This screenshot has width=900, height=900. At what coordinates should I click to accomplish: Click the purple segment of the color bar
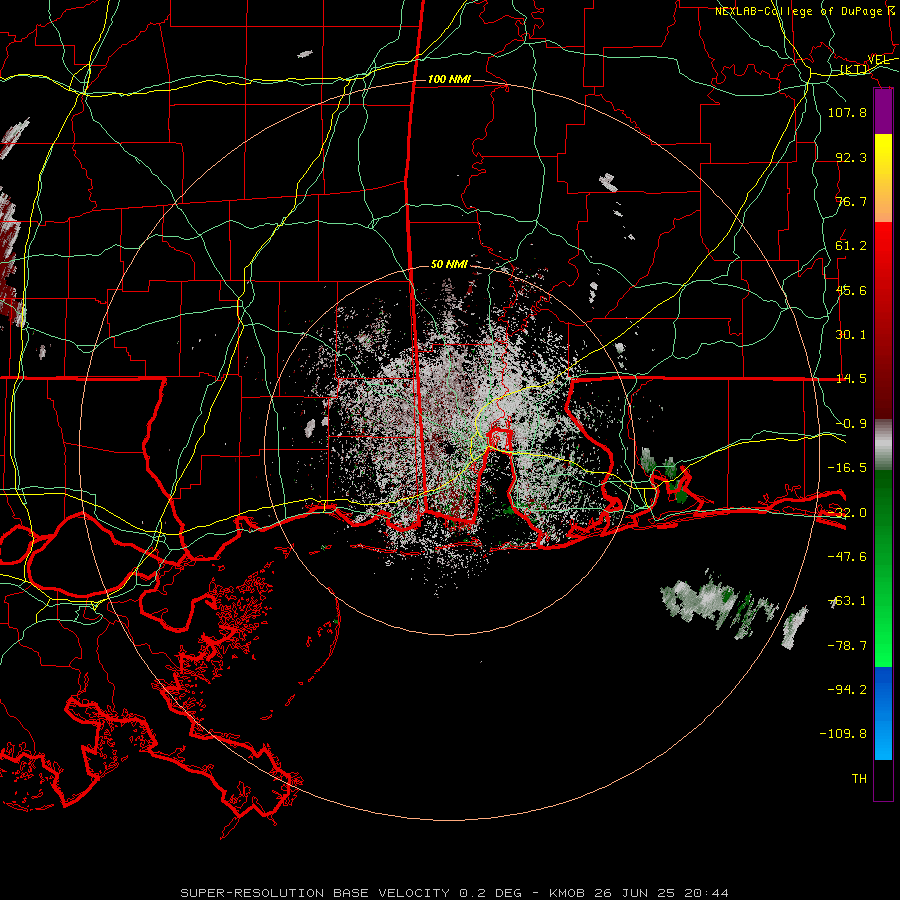883,112
